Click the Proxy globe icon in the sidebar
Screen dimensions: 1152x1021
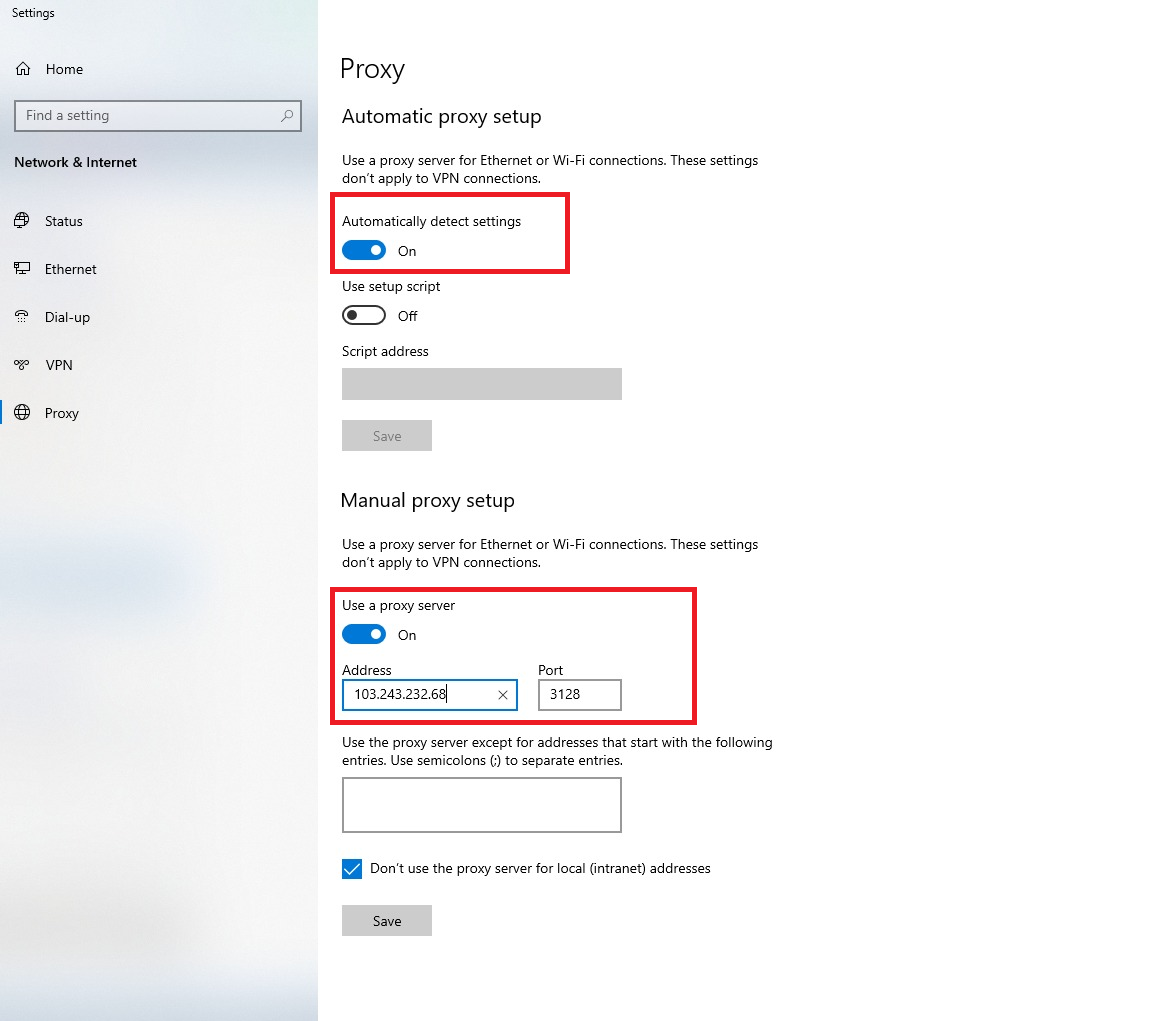click(22, 412)
